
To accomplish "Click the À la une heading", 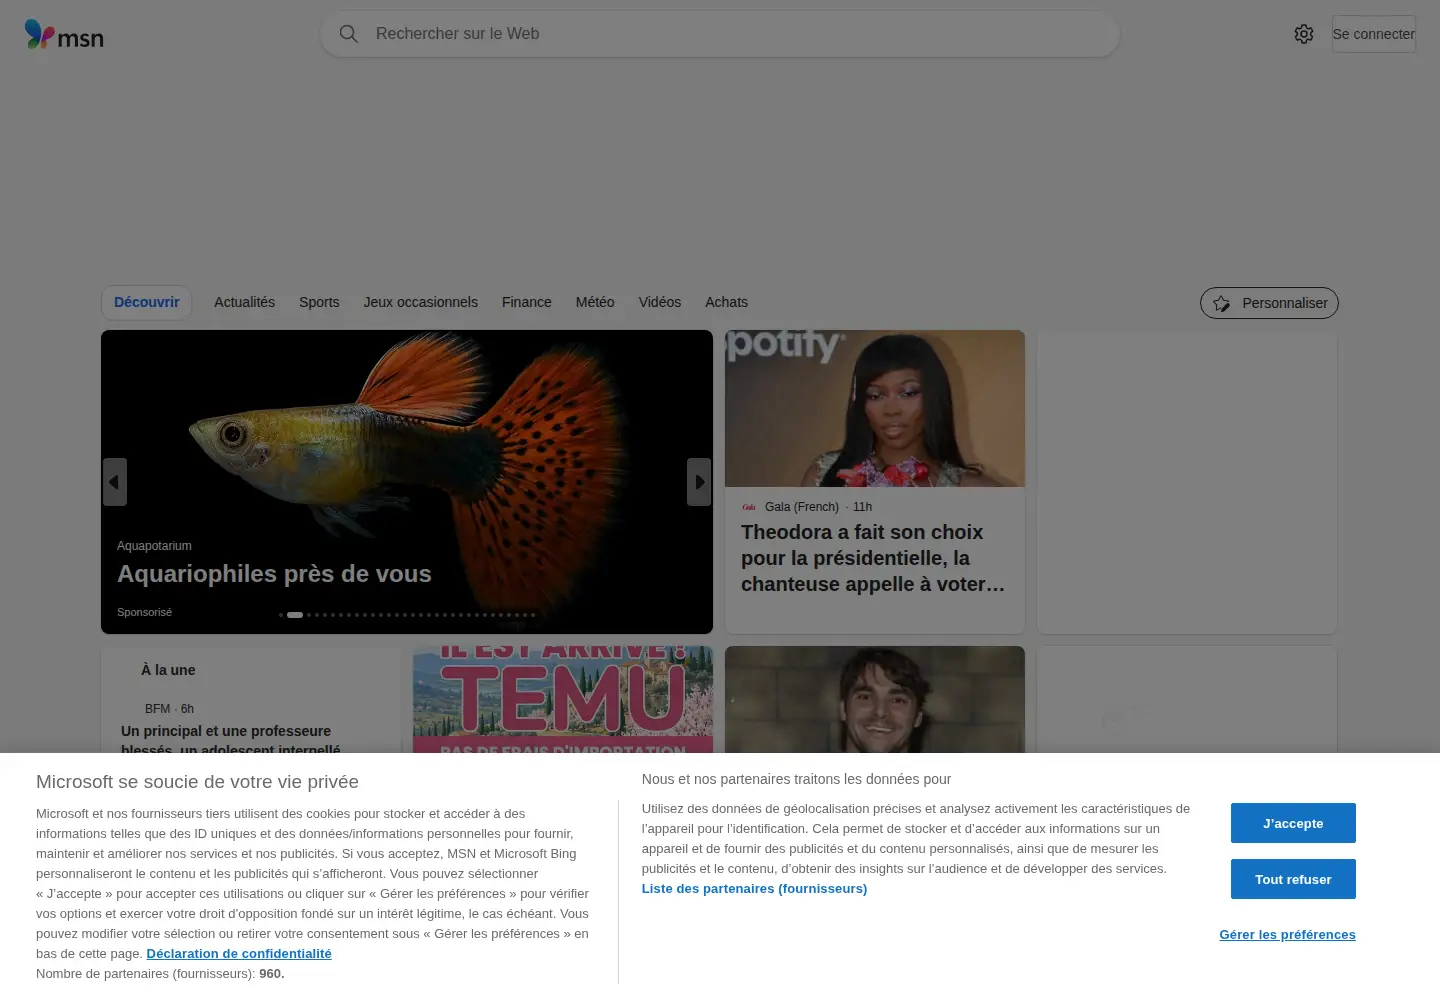I will 168,670.
